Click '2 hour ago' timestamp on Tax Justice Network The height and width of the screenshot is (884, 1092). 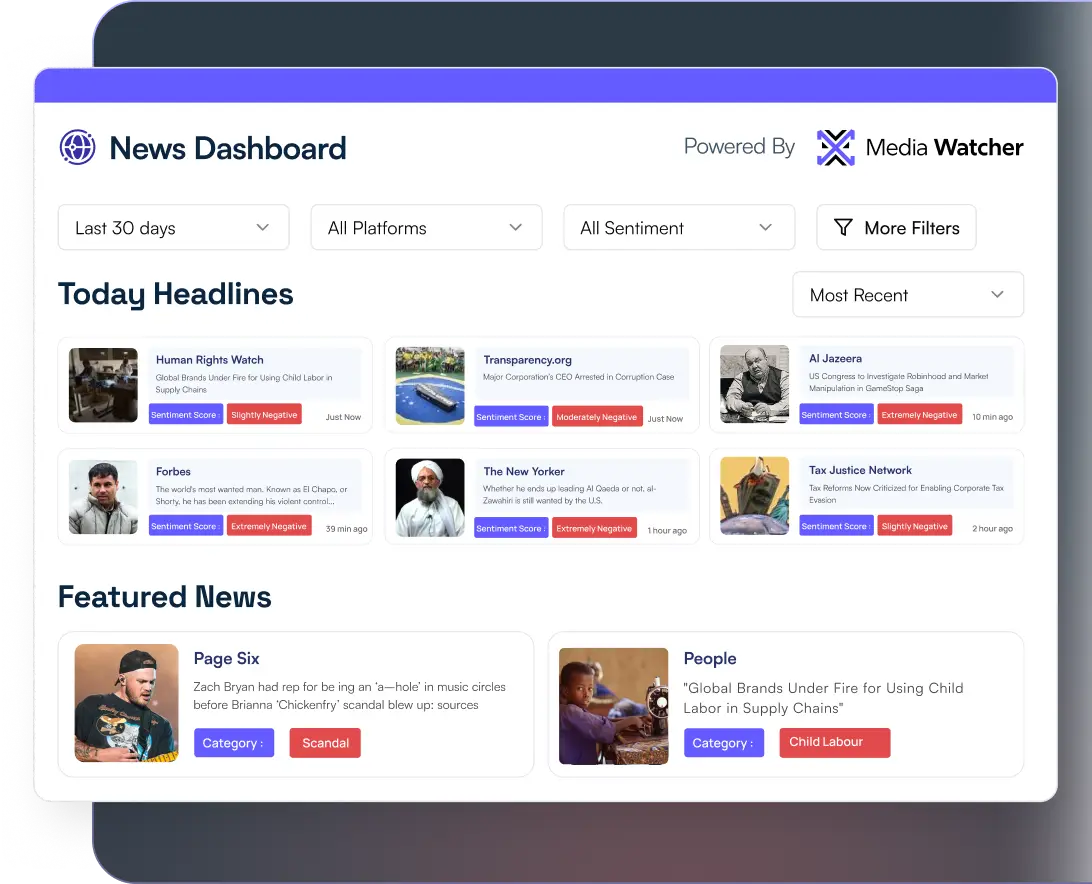pos(992,528)
